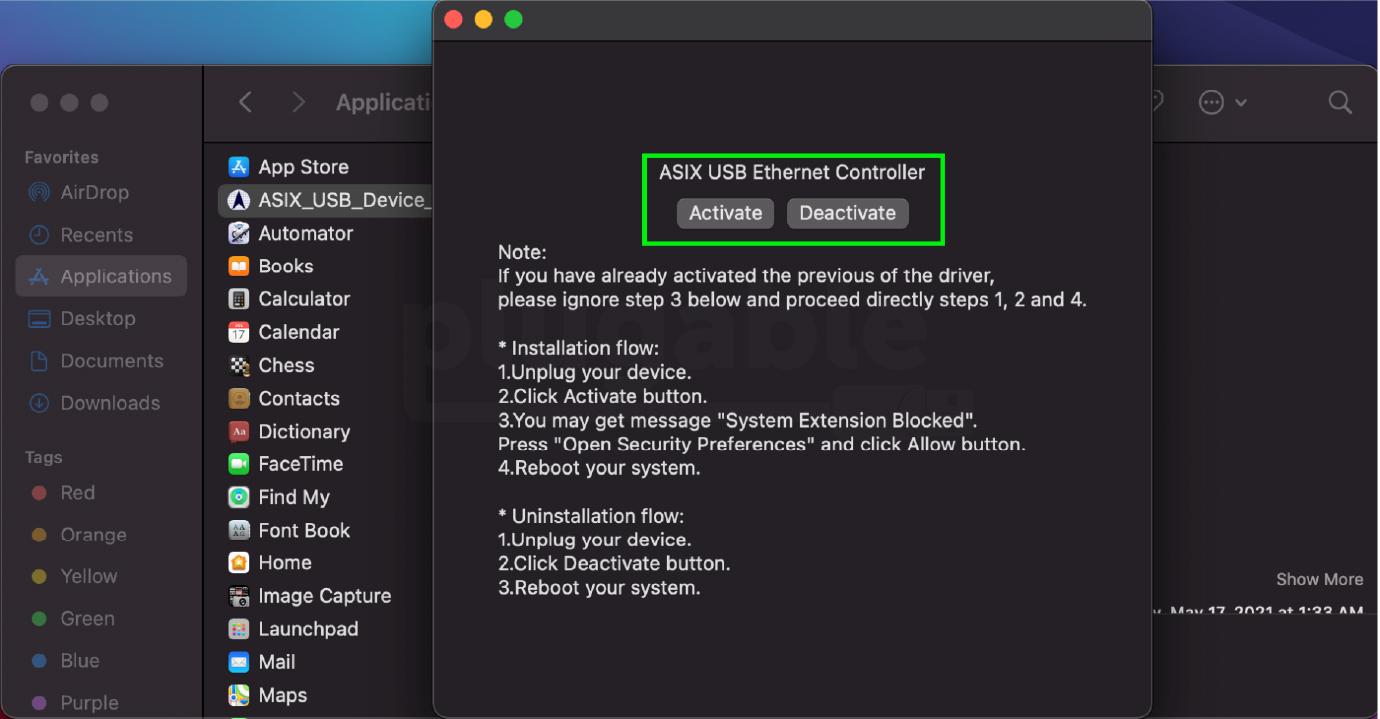Open Downloads in Finder sidebar

click(101, 402)
